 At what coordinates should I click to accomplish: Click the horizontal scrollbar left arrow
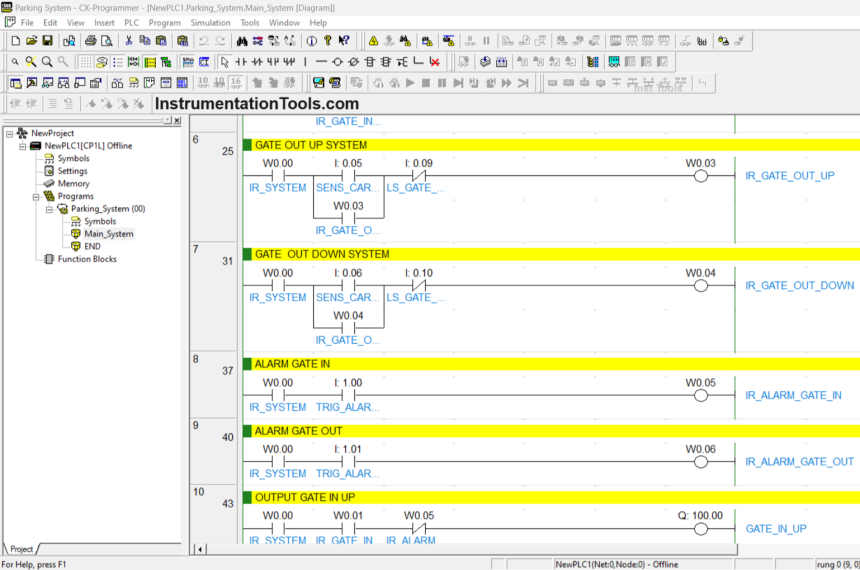point(201,549)
